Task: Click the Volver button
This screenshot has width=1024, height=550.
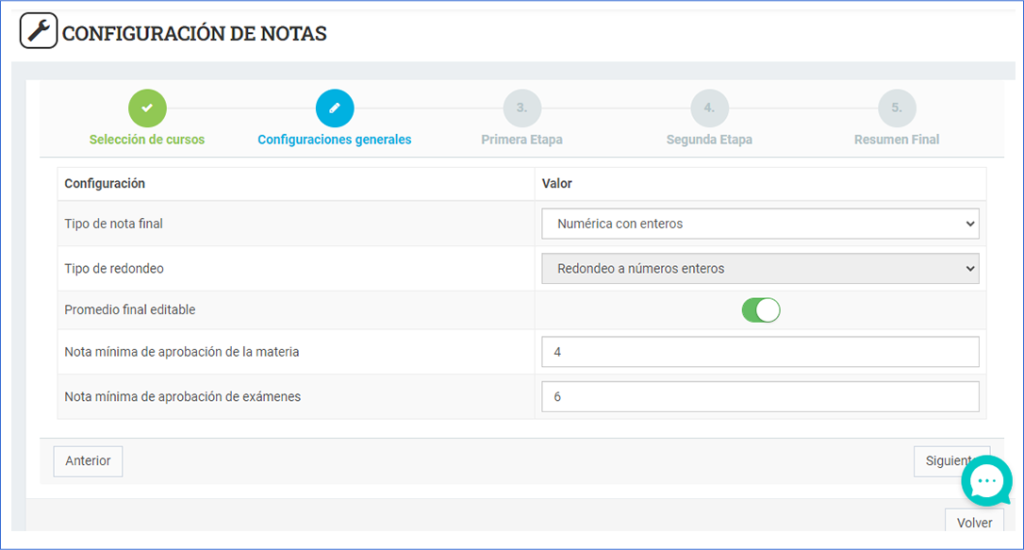Action: 974,522
